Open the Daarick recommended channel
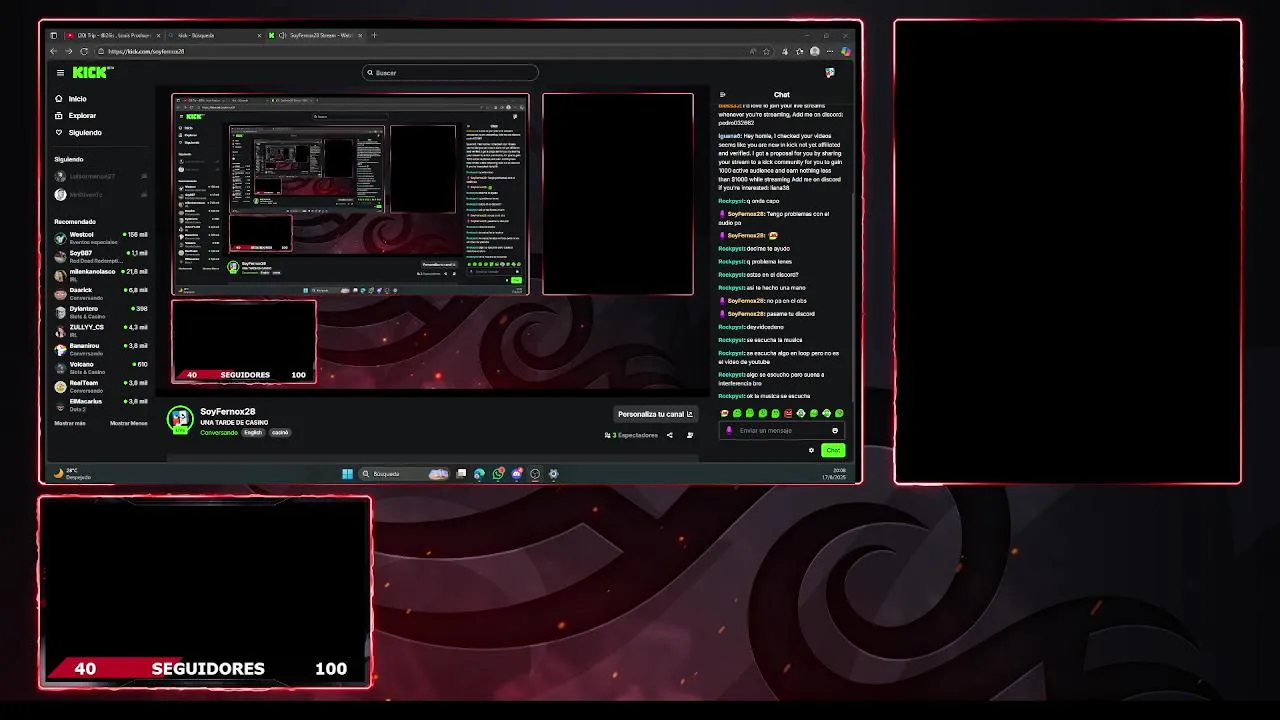1280x720 pixels. pyautogui.click(x=101, y=293)
